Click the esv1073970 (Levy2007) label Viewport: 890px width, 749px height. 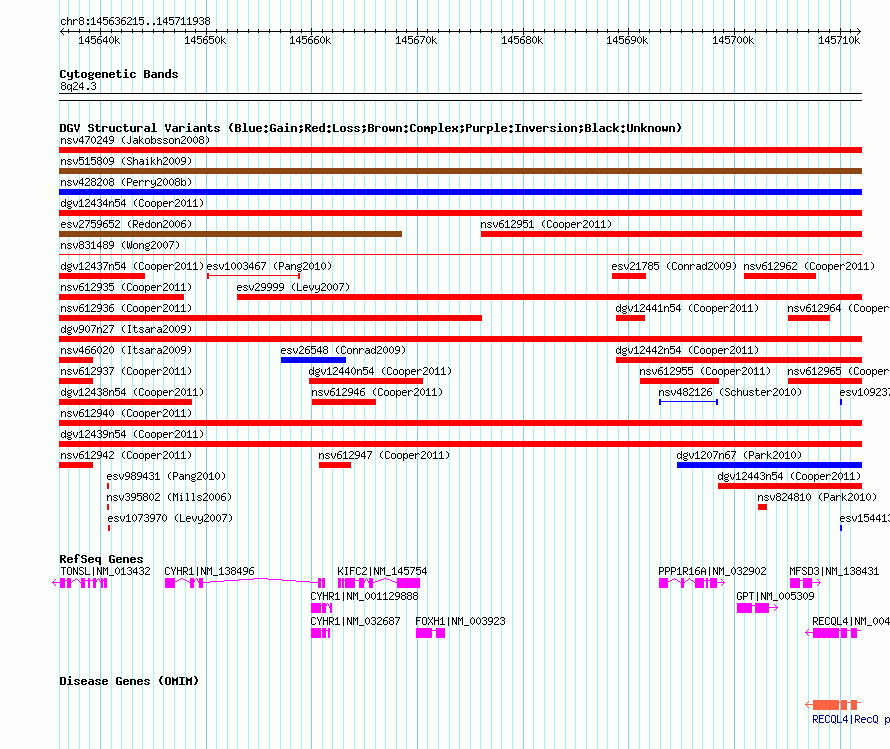click(170, 518)
